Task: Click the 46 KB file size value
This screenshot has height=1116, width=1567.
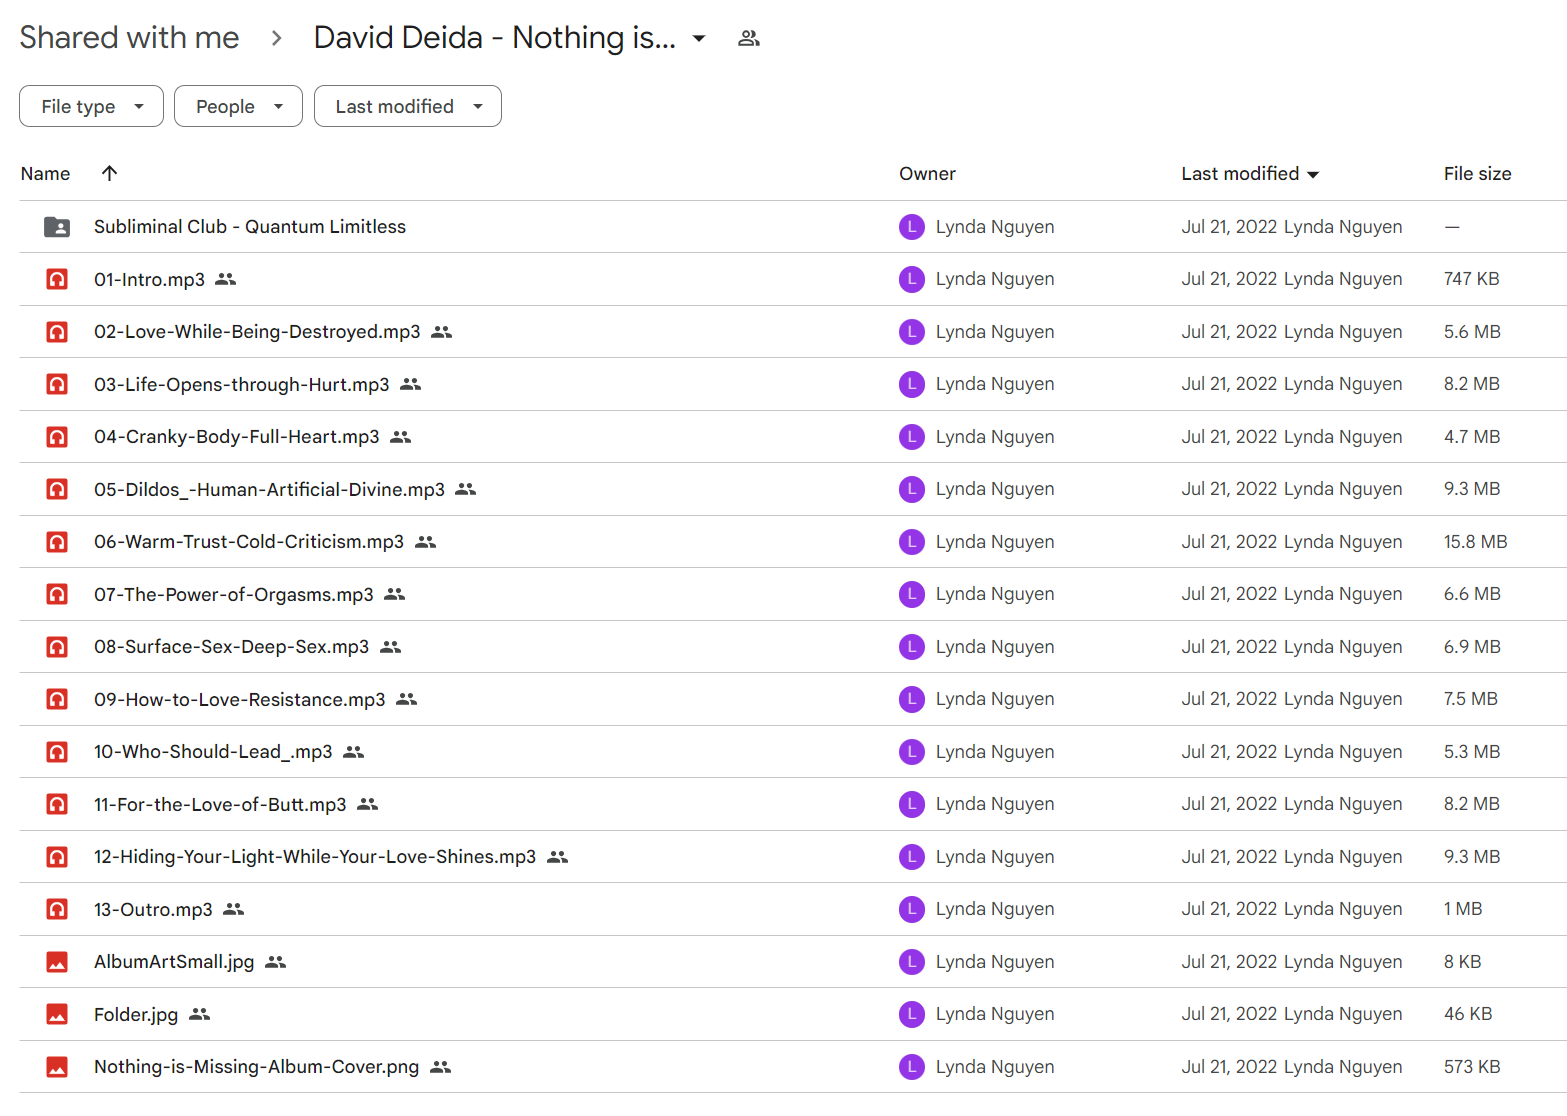Action: [x=1468, y=1014]
